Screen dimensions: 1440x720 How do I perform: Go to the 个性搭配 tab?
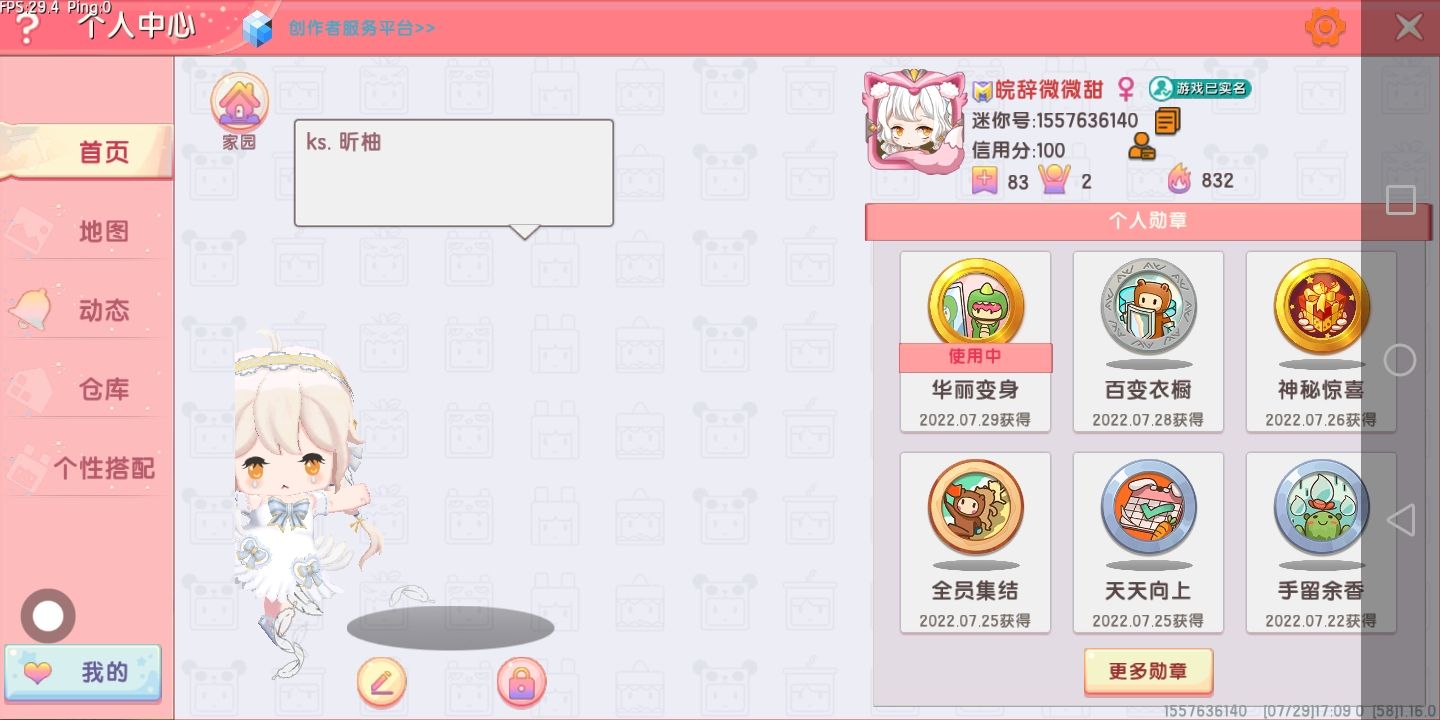click(86, 468)
